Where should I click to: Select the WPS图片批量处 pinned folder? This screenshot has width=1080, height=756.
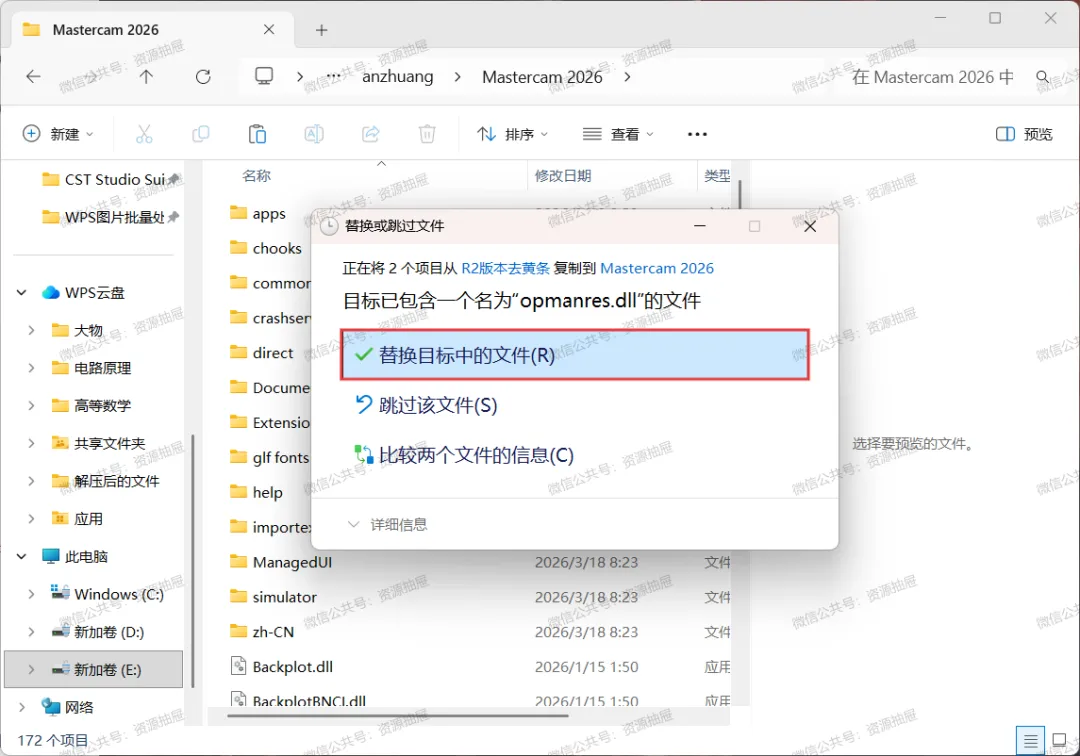coord(110,217)
